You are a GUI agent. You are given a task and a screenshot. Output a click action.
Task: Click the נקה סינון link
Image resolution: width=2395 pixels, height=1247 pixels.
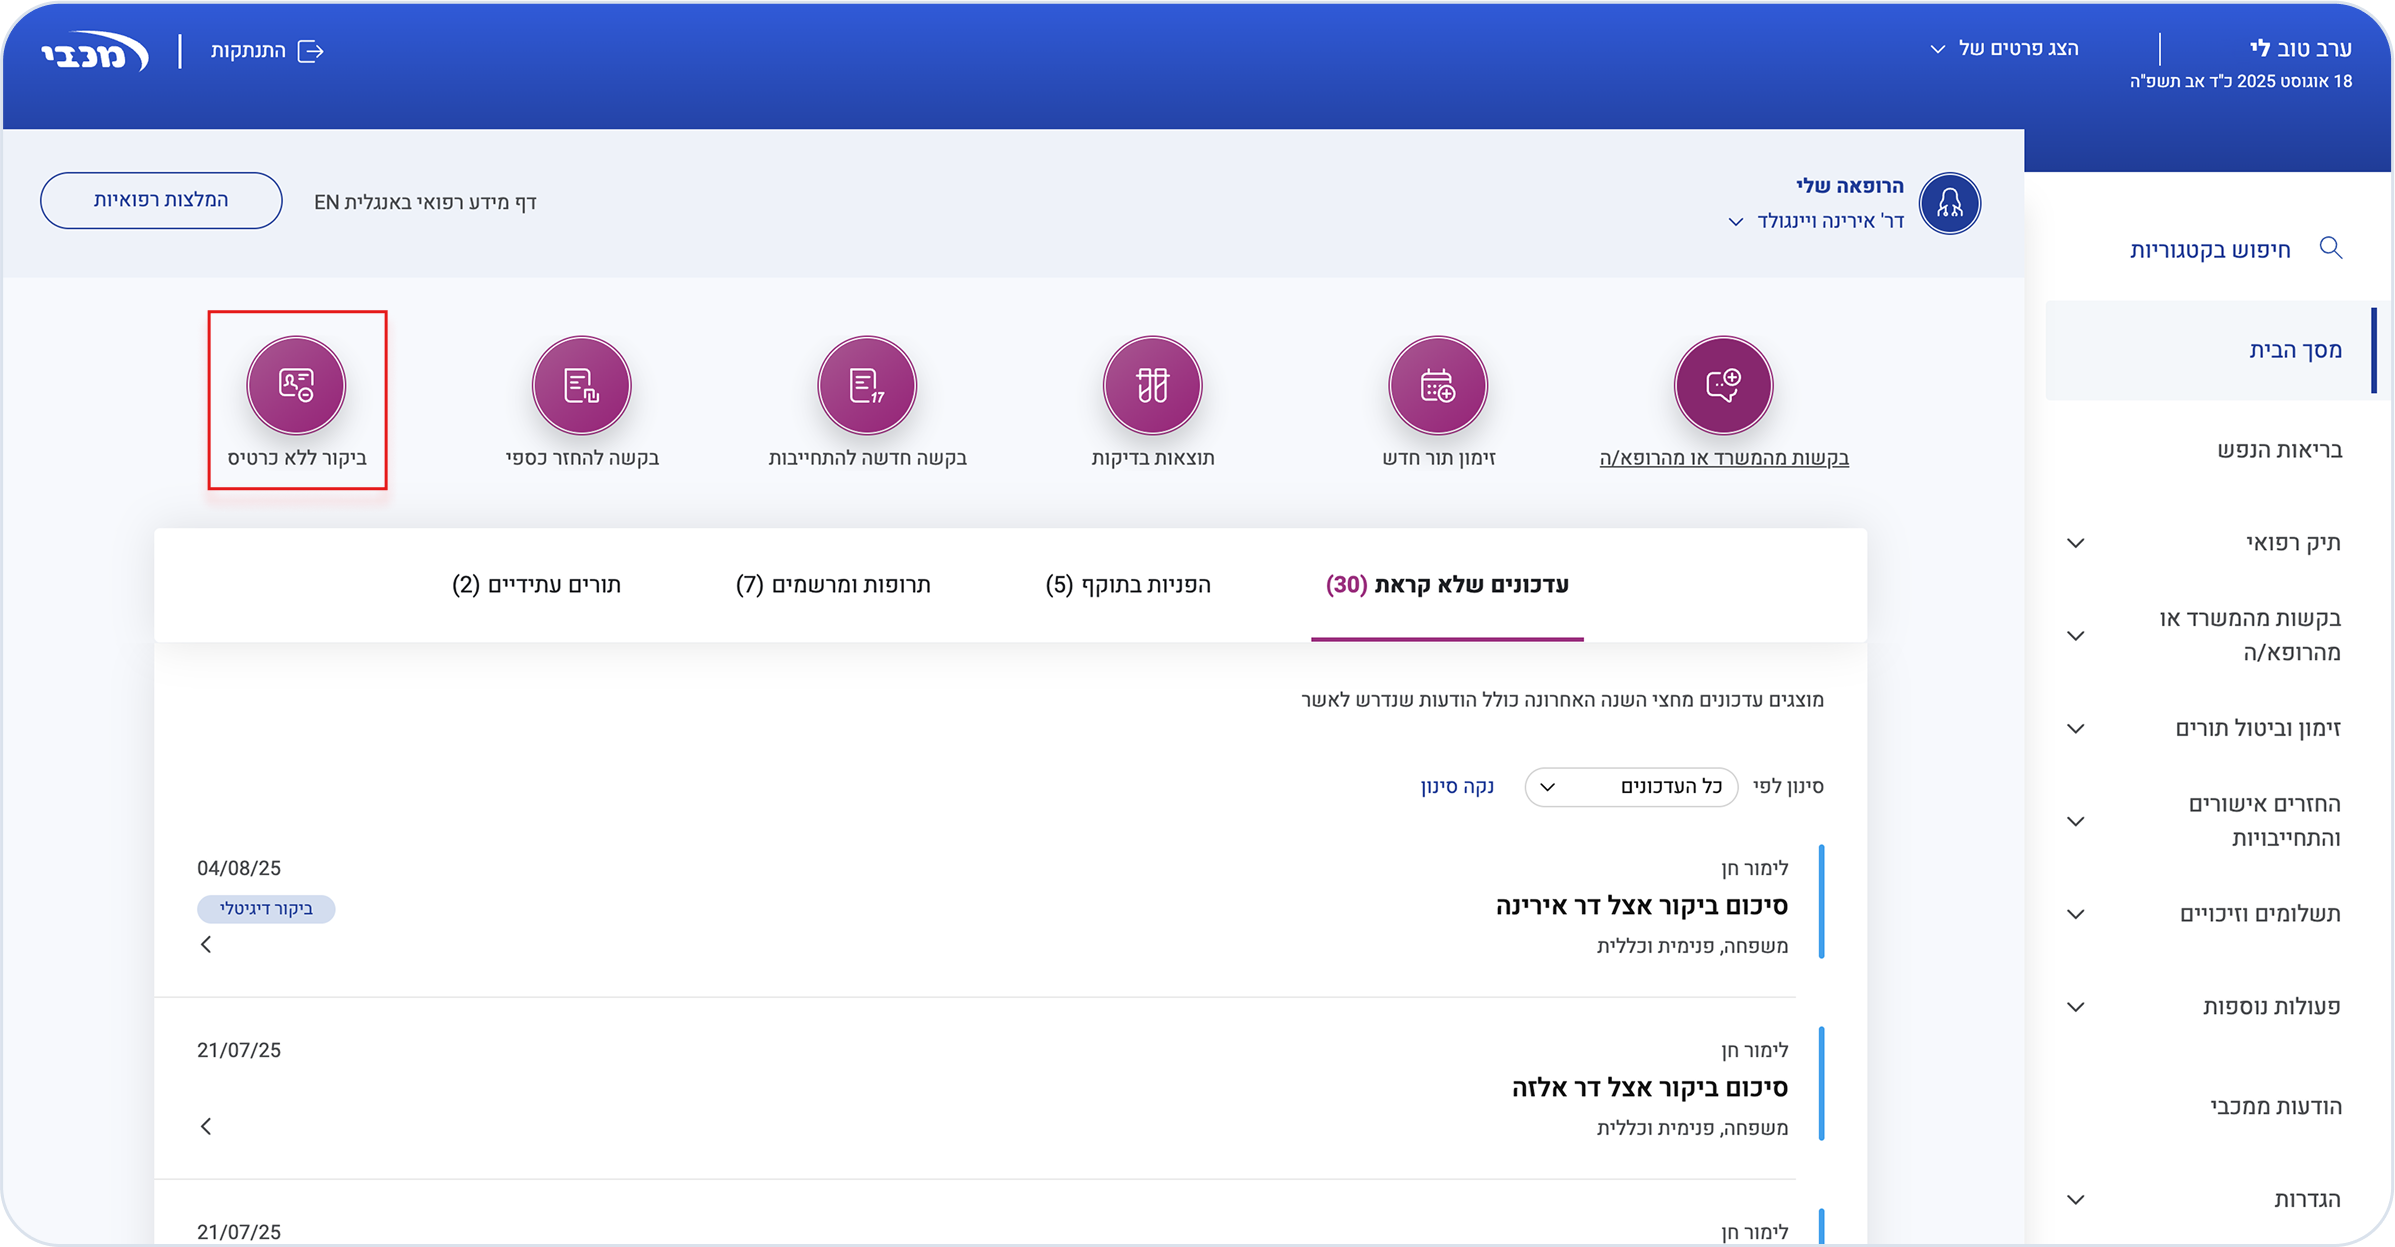[x=1457, y=787]
